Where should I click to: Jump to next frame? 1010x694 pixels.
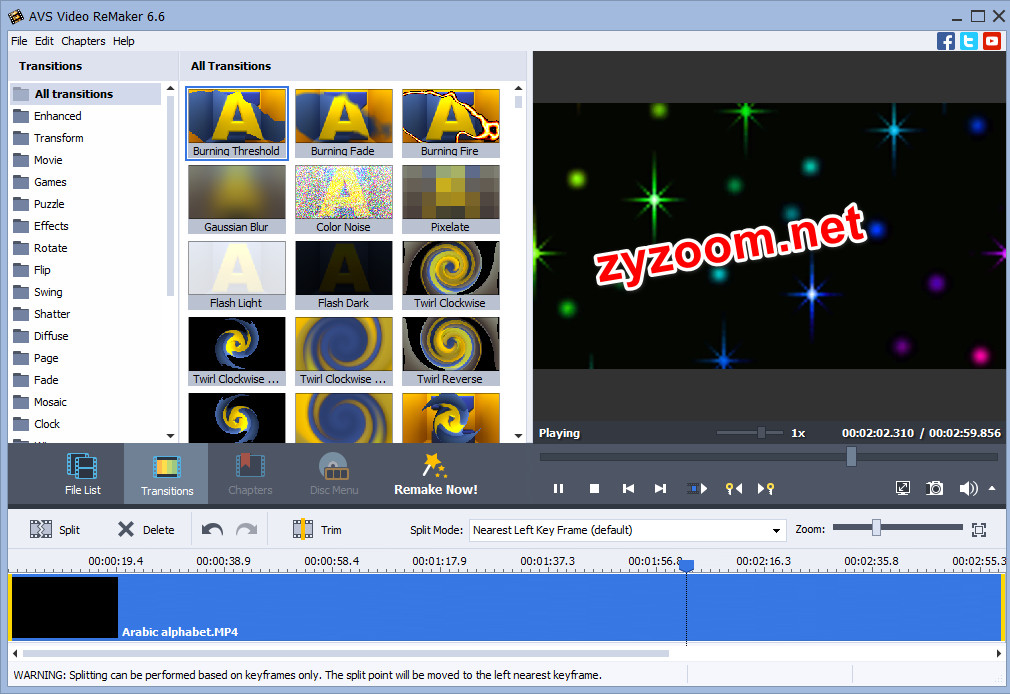(660, 488)
